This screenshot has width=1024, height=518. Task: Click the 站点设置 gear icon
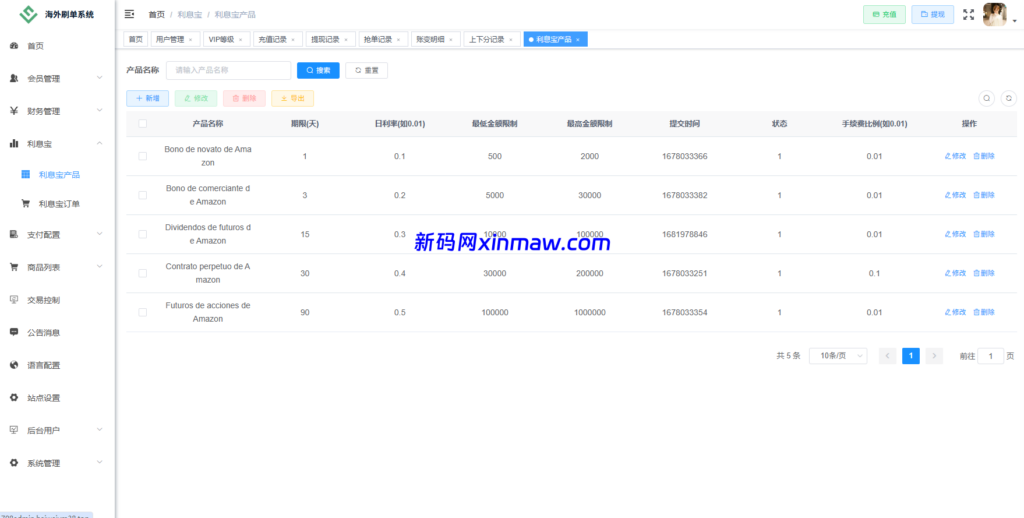pyautogui.click(x=14, y=397)
